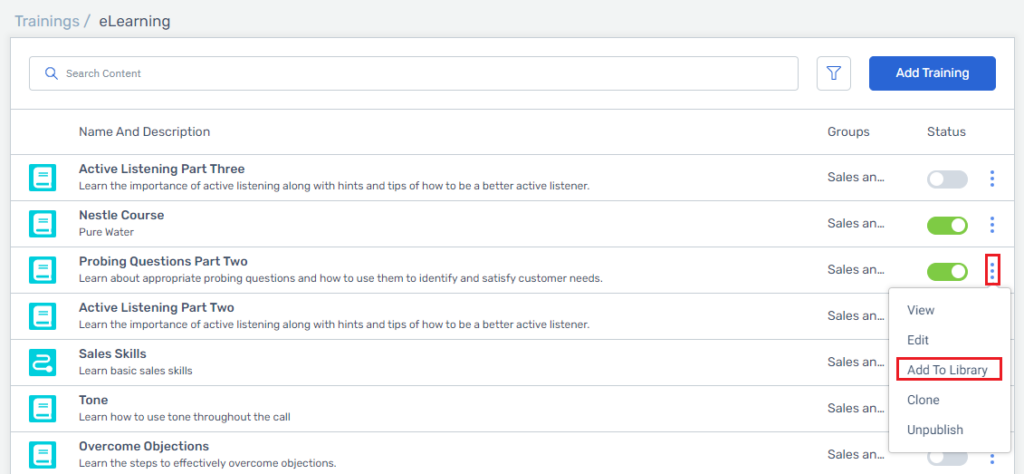This screenshot has height=474, width=1024.
Task: Focus the Search Content input field
Action: (413, 73)
